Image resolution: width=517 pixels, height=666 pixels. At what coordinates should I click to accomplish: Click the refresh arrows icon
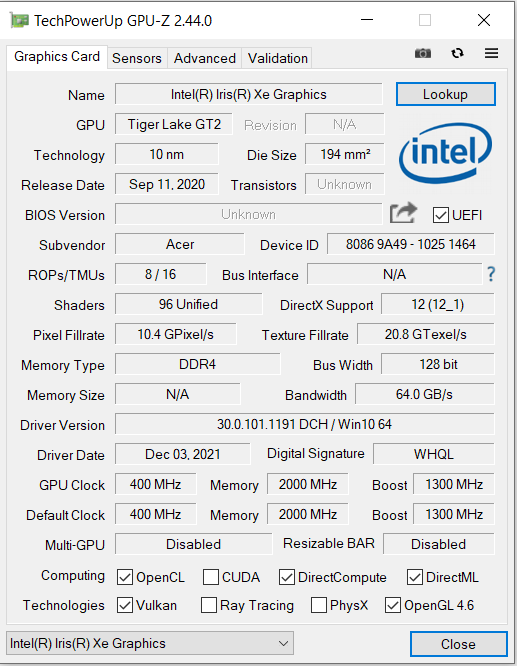click(458, 53)
